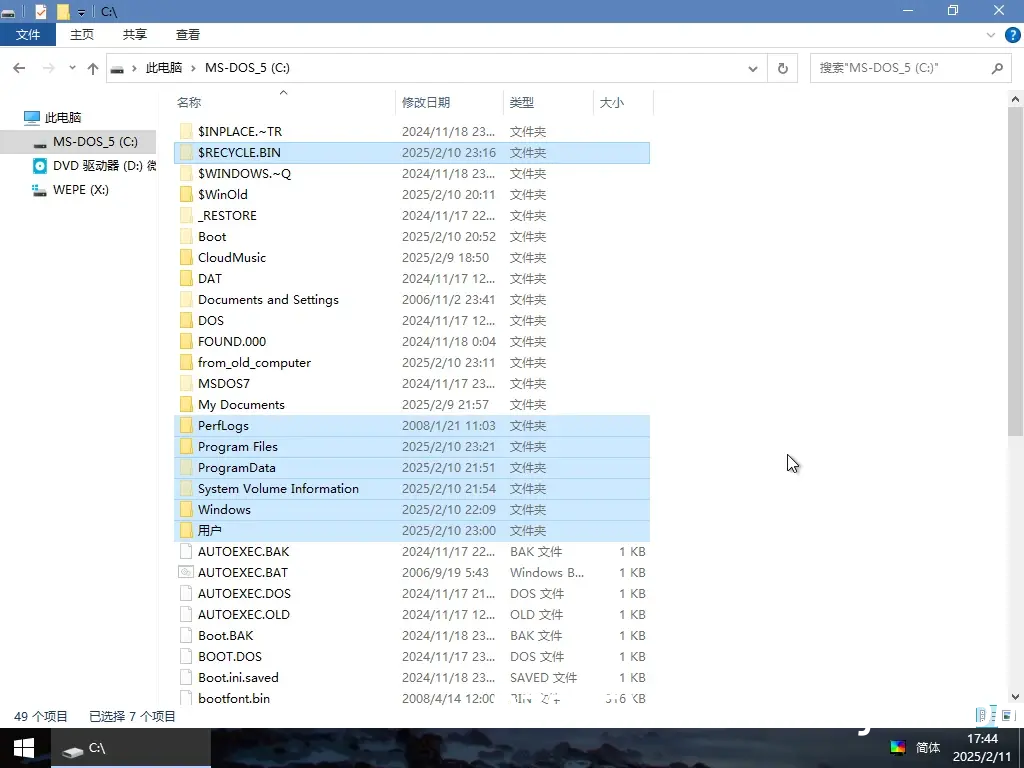Screen dimensions: 1024x768
Task: Select System Volume Information folder
Action: tap(412, 488)
